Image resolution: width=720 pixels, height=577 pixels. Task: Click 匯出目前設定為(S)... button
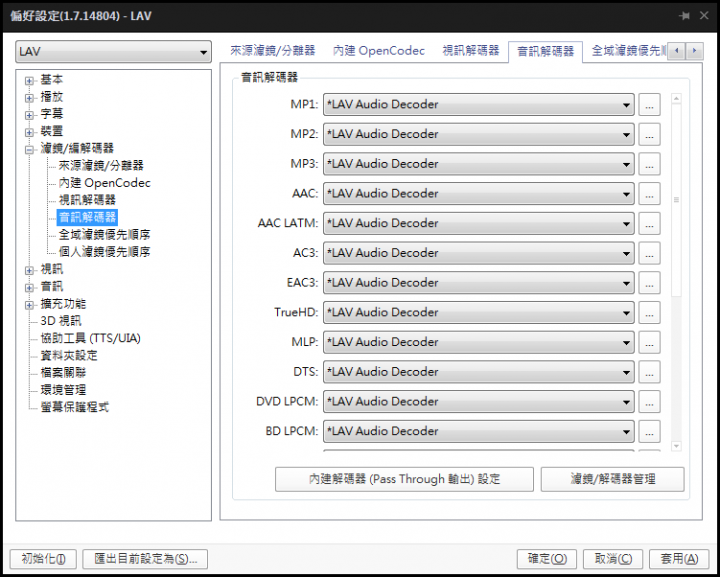(145, 559)
